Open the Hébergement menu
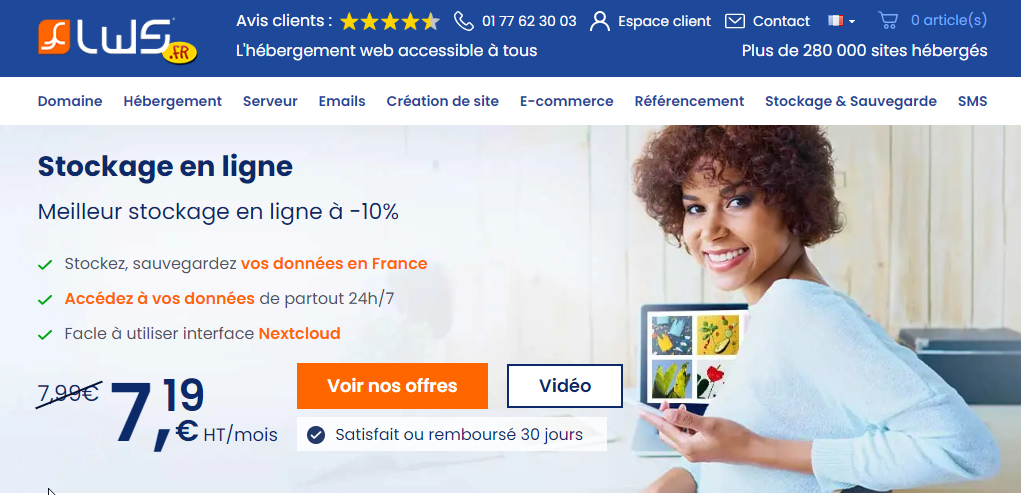This screenshot has height=495, width=1021. point(173,101)
